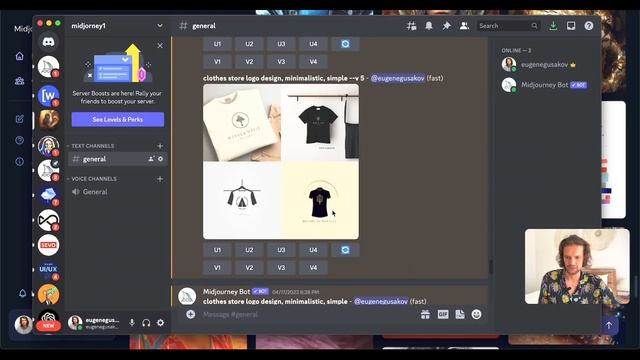Image resolution: width=640 pixels, height=360 pixels.
Task: Click upper V4 variation button
Action: (x=313, y=62)
